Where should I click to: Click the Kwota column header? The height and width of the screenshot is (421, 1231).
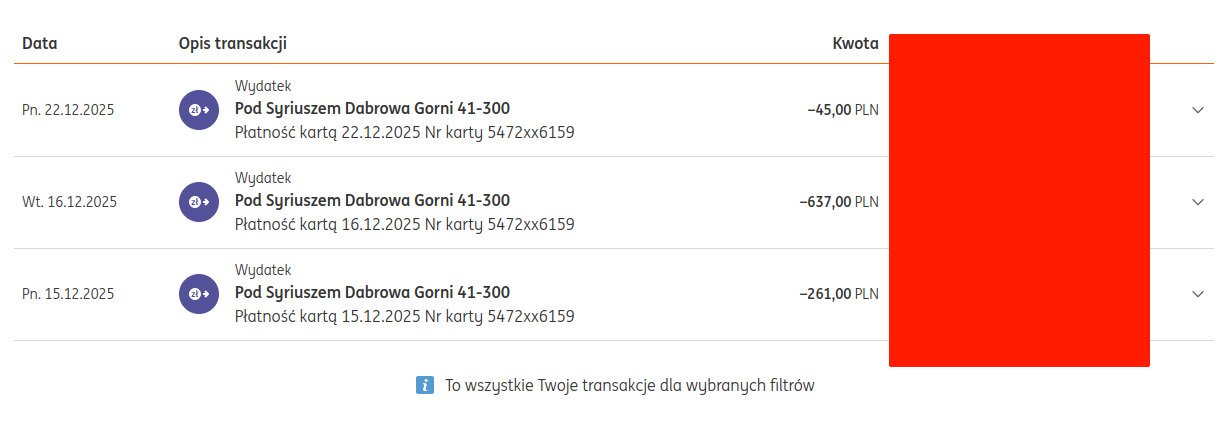tap(855, 43)
